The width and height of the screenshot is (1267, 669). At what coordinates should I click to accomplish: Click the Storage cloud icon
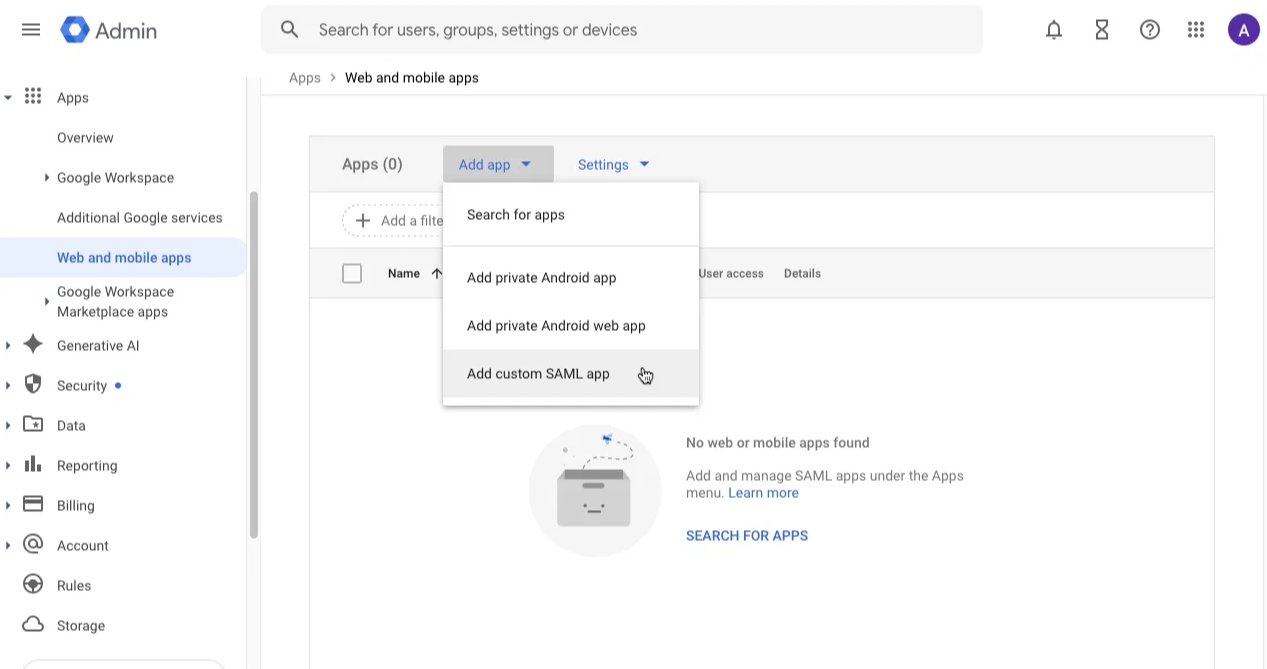[x=33, y=624]
